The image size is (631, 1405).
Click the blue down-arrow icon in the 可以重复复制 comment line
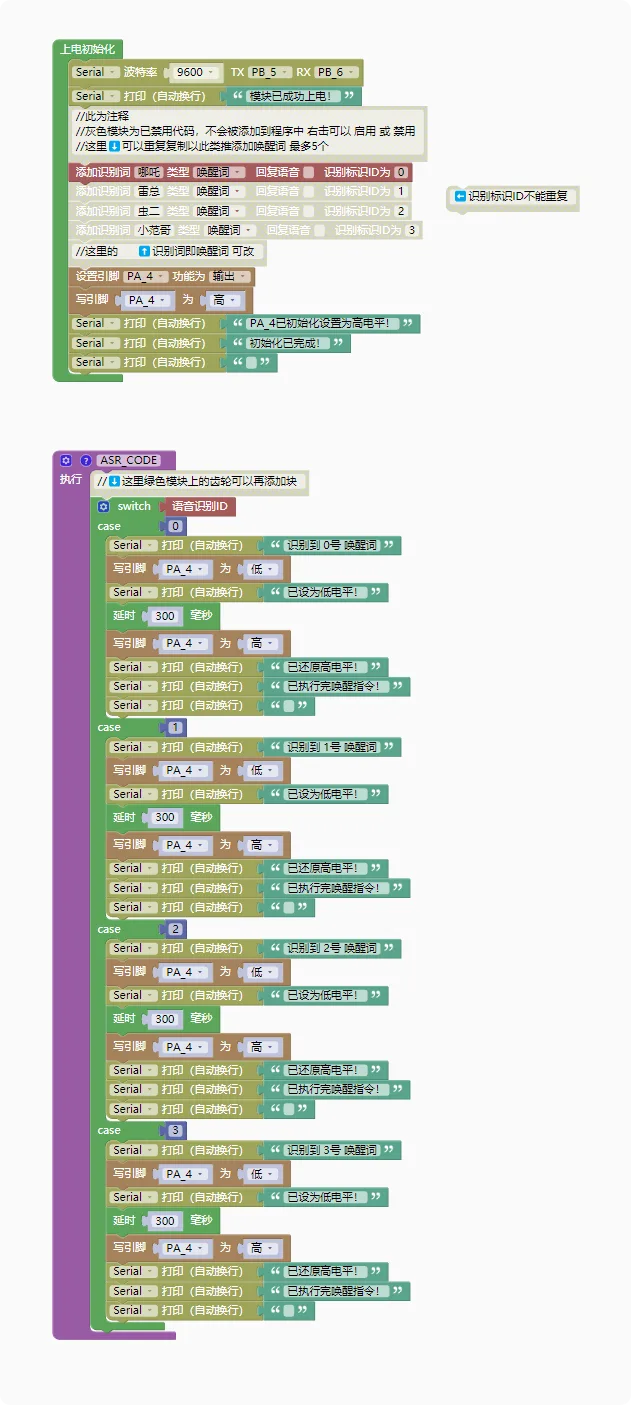115,146
